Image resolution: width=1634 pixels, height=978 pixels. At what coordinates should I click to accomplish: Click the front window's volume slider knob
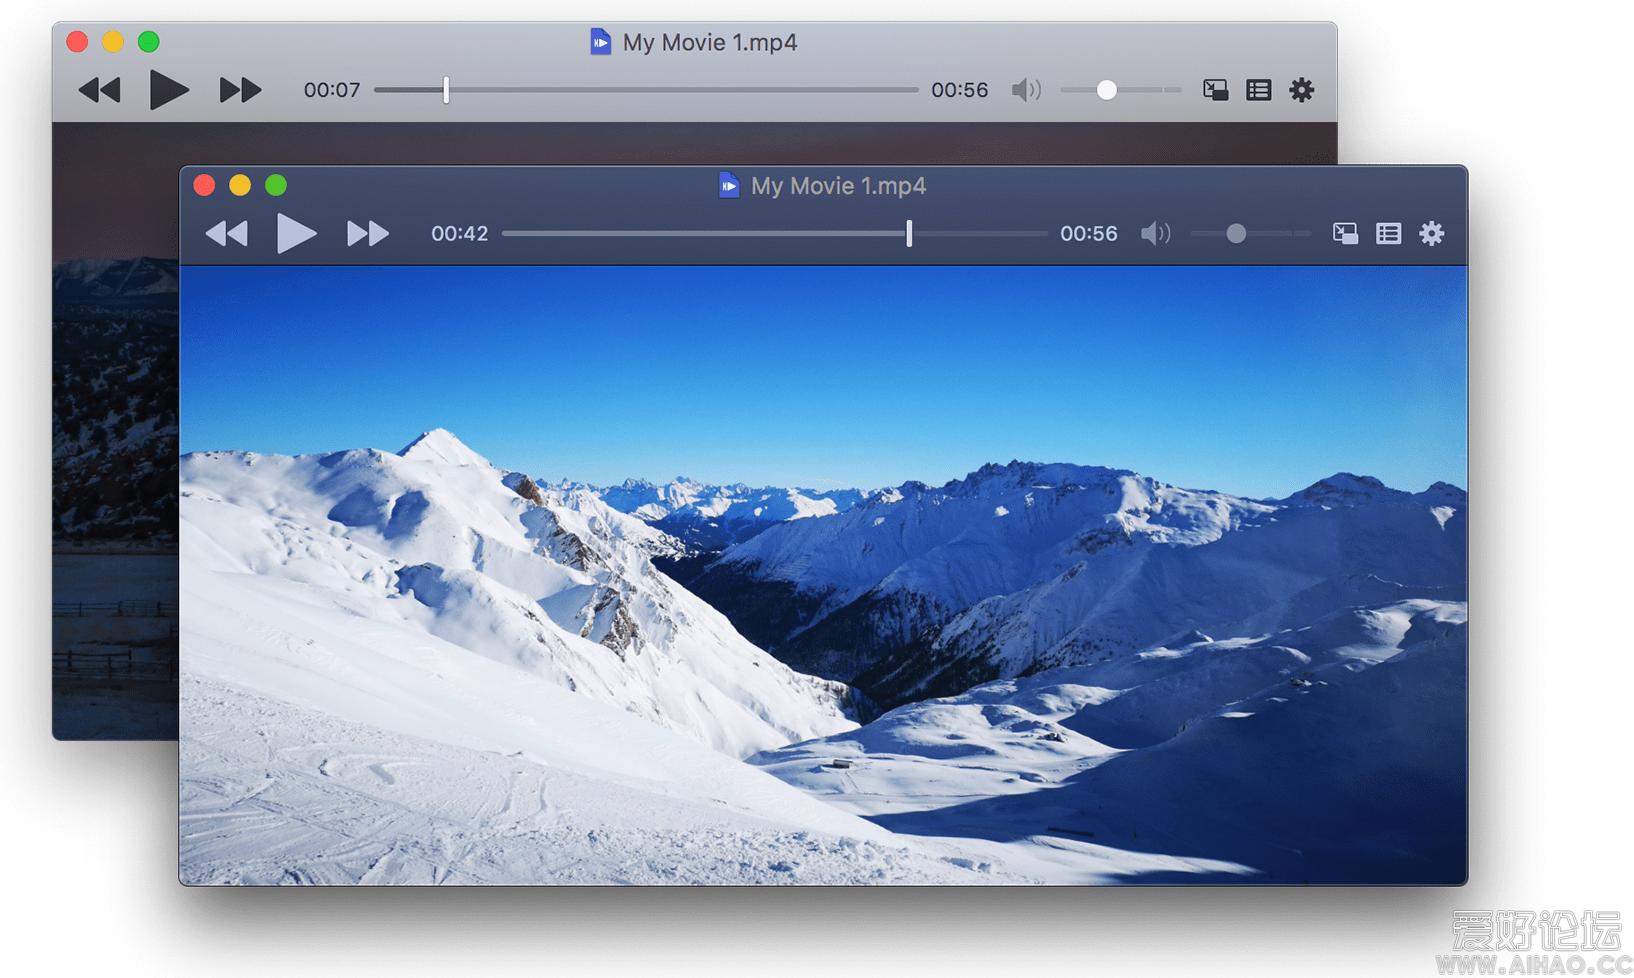[1236, 234]
